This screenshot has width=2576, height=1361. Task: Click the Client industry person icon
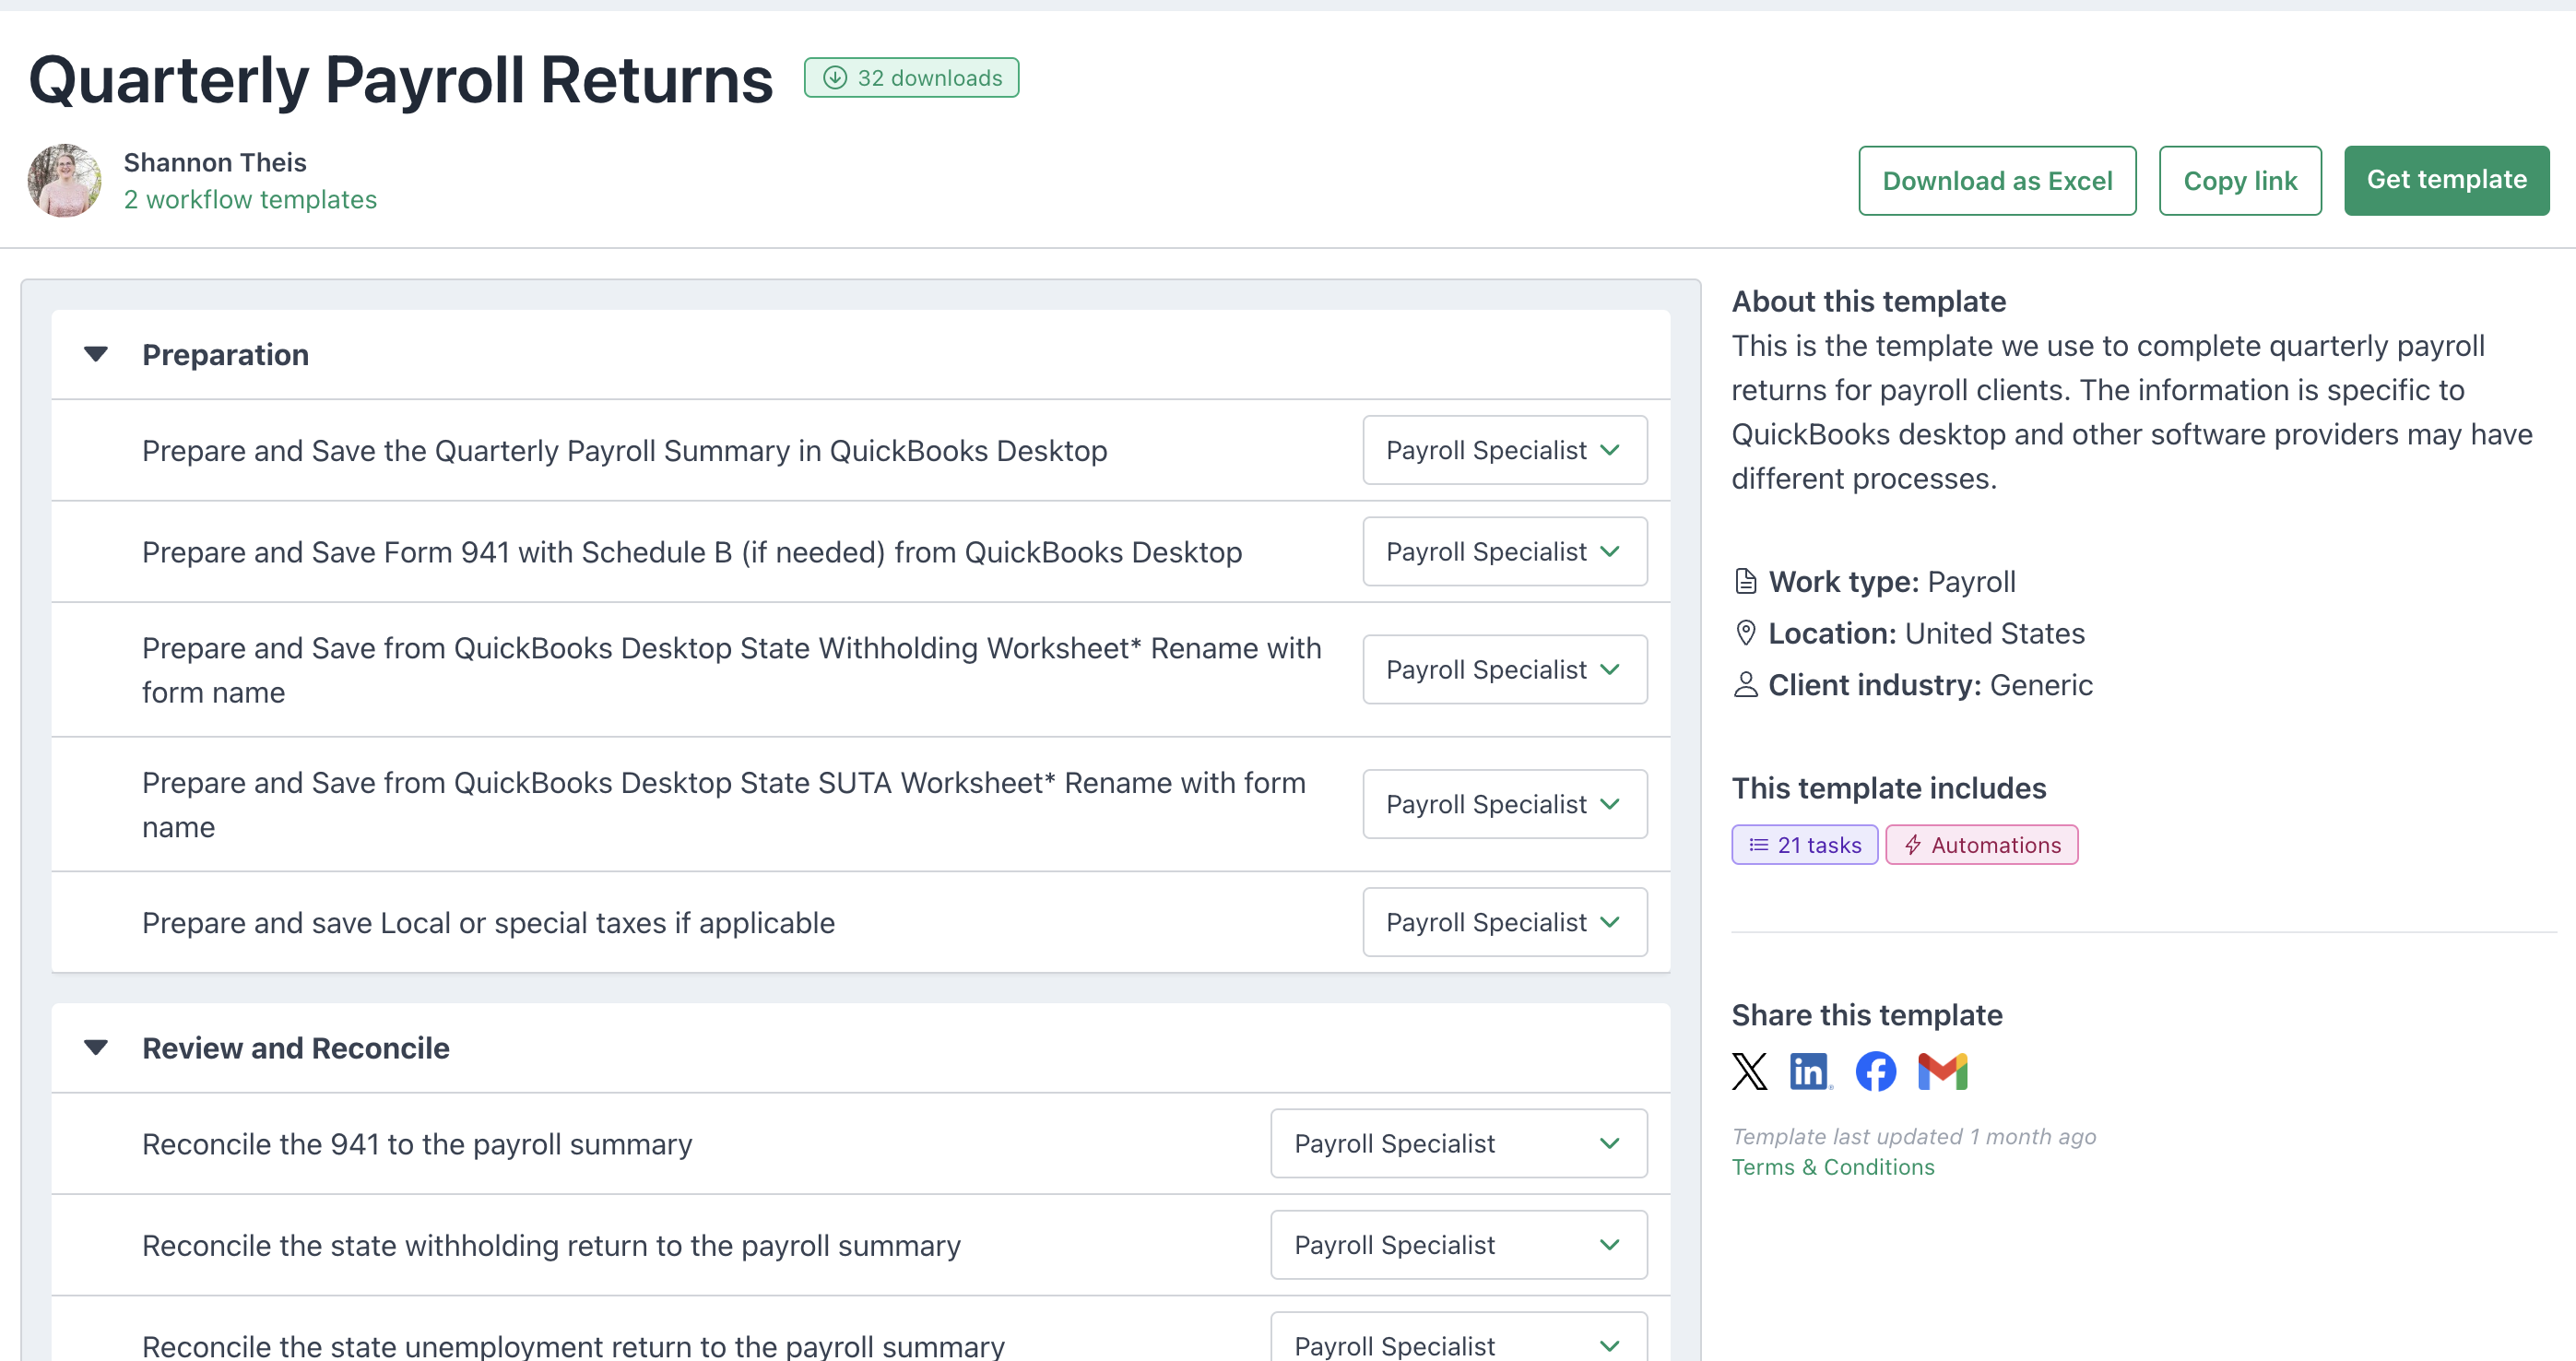pyautogui.click(x=1745, y=685)
